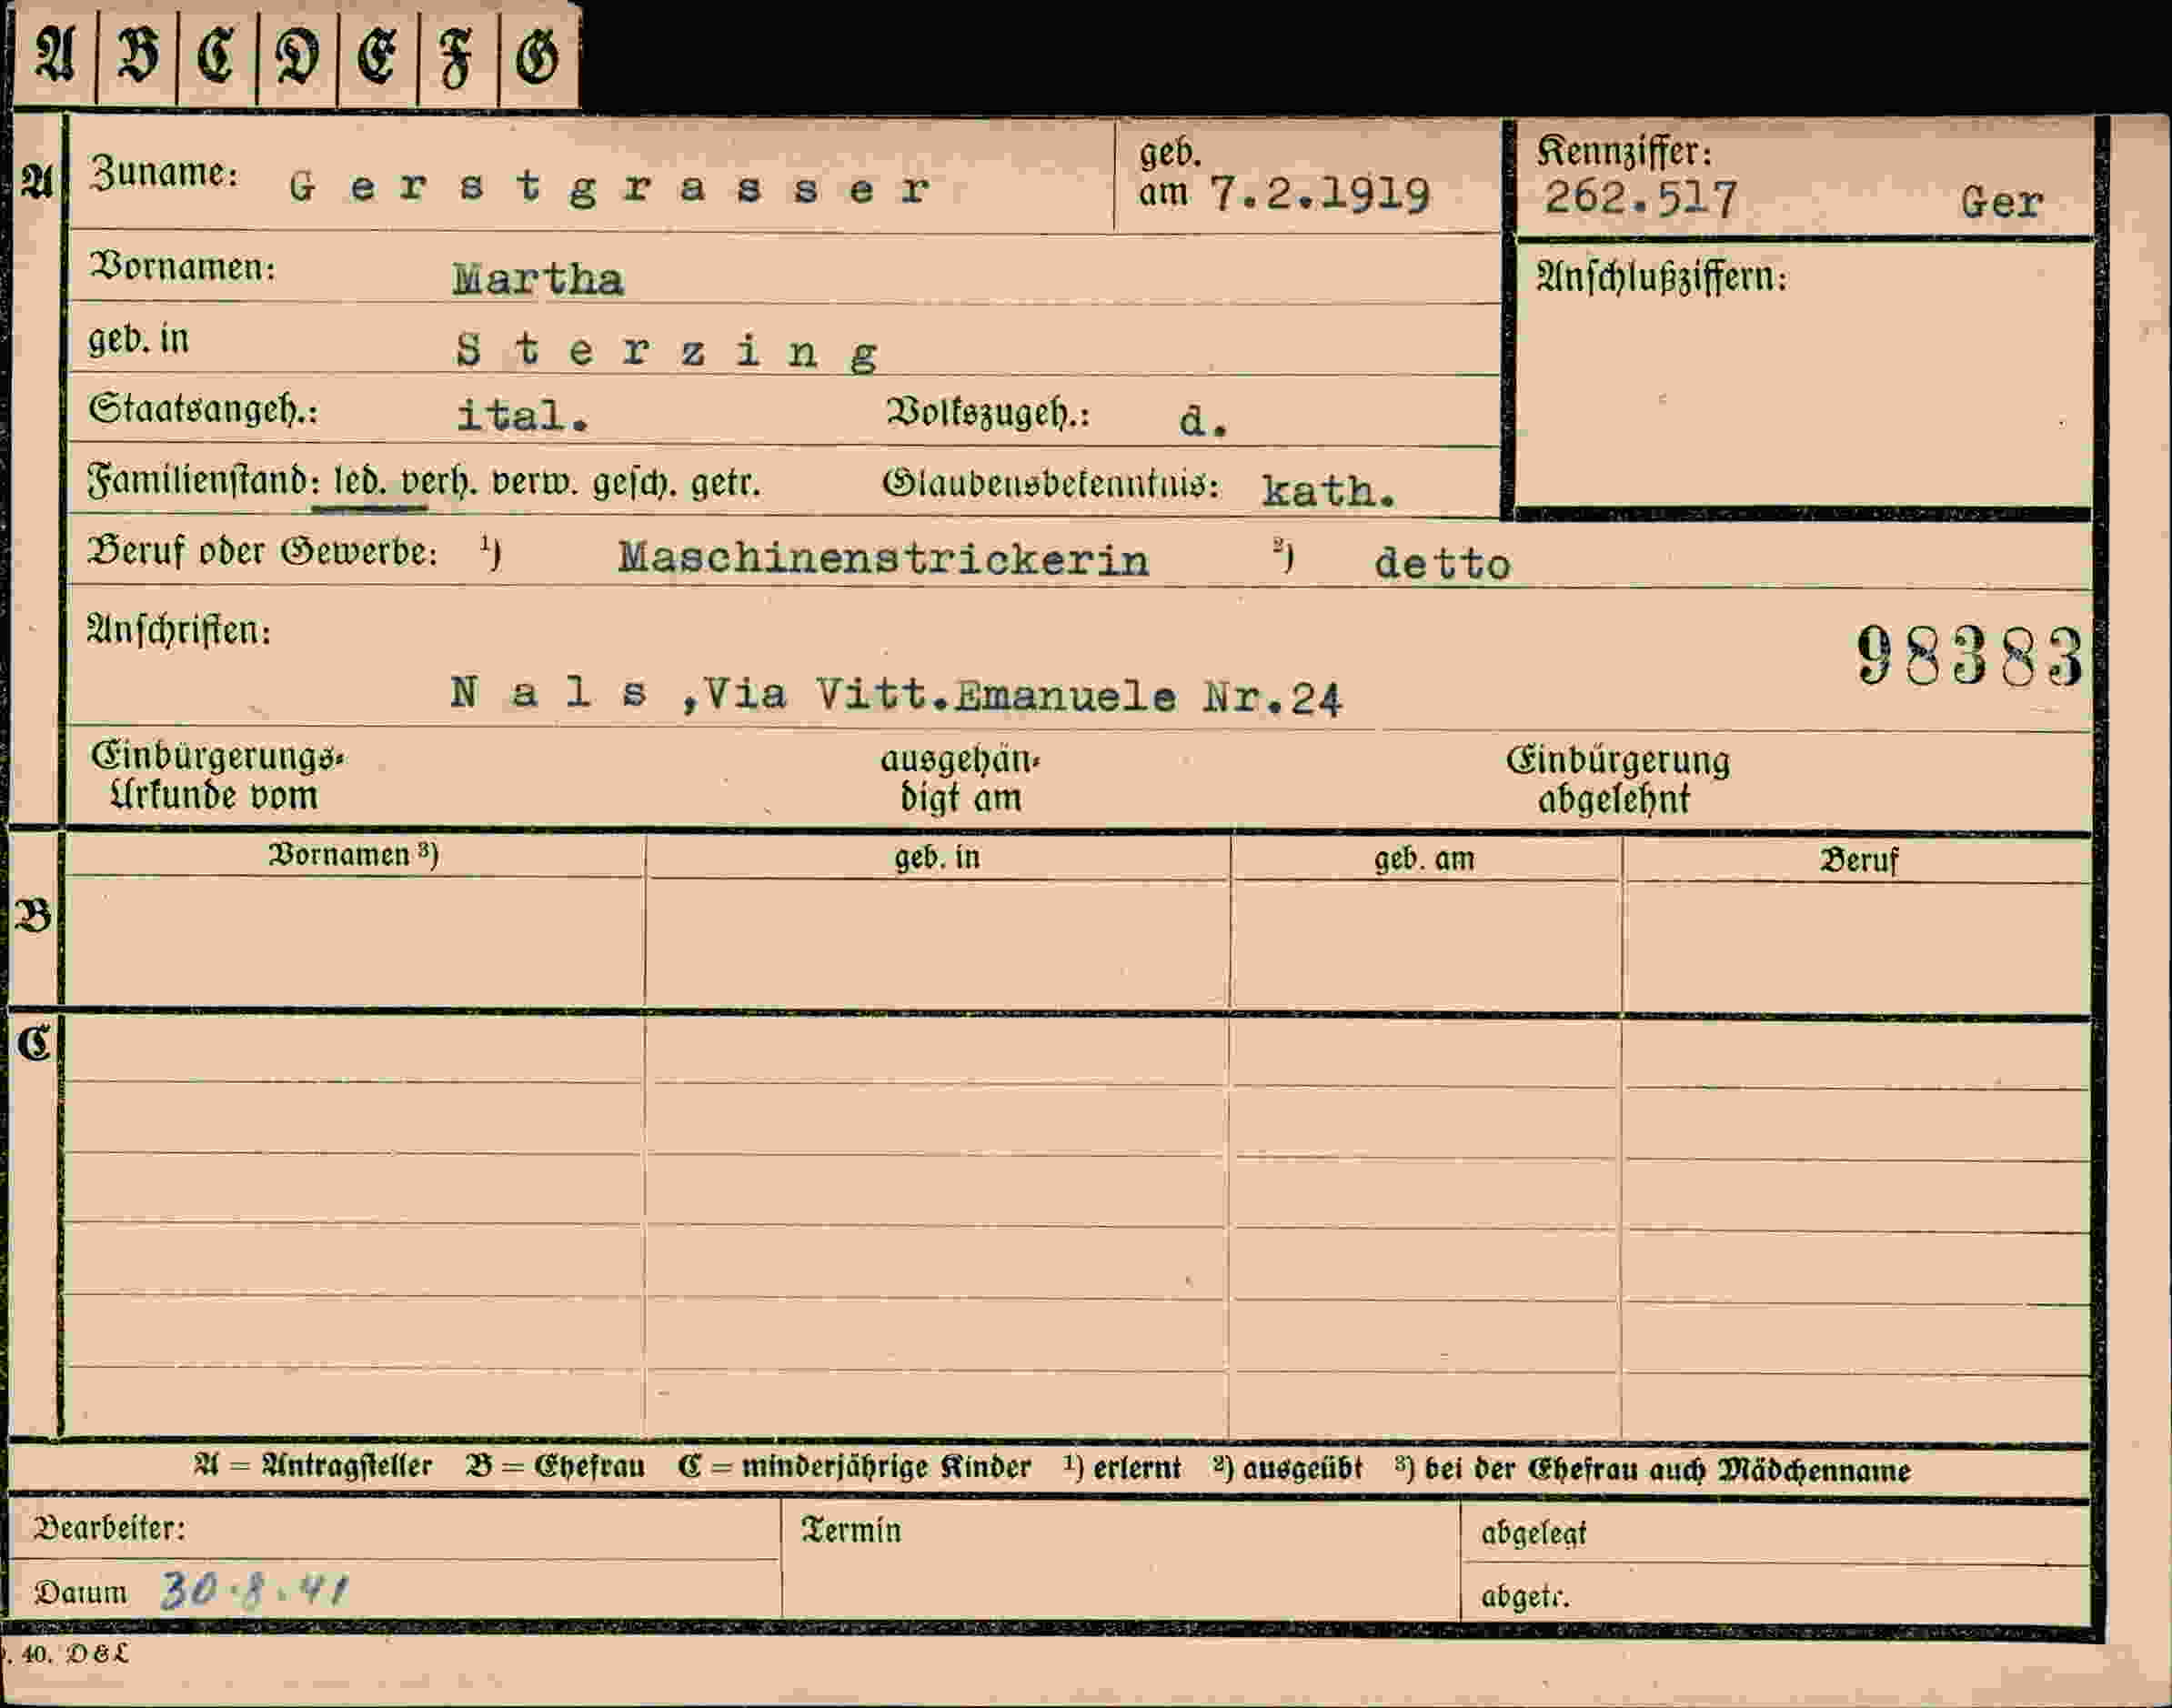Image resolution: width=2172 pixels, height=1708 pixels.
Task: Click footnote '2) ausgeübt'
Action: pos(1288,1469)
